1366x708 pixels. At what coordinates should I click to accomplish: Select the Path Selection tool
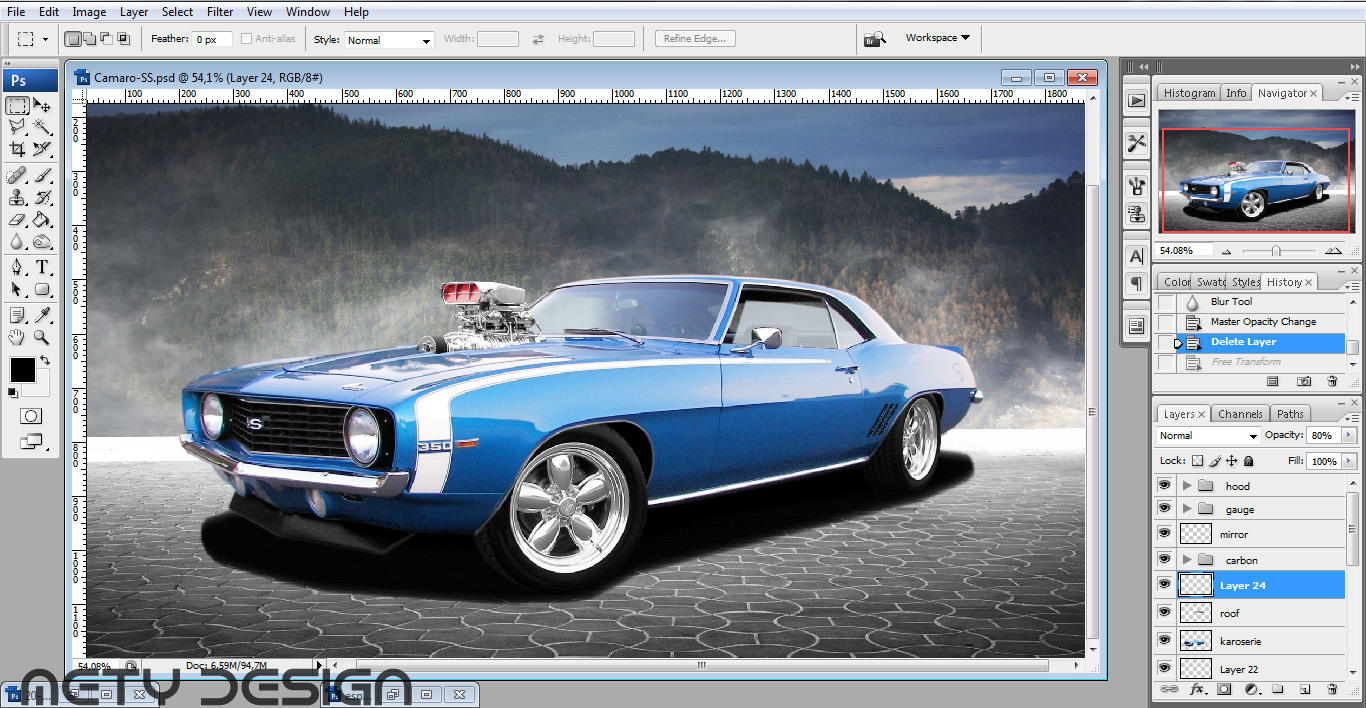pos(18,290)
